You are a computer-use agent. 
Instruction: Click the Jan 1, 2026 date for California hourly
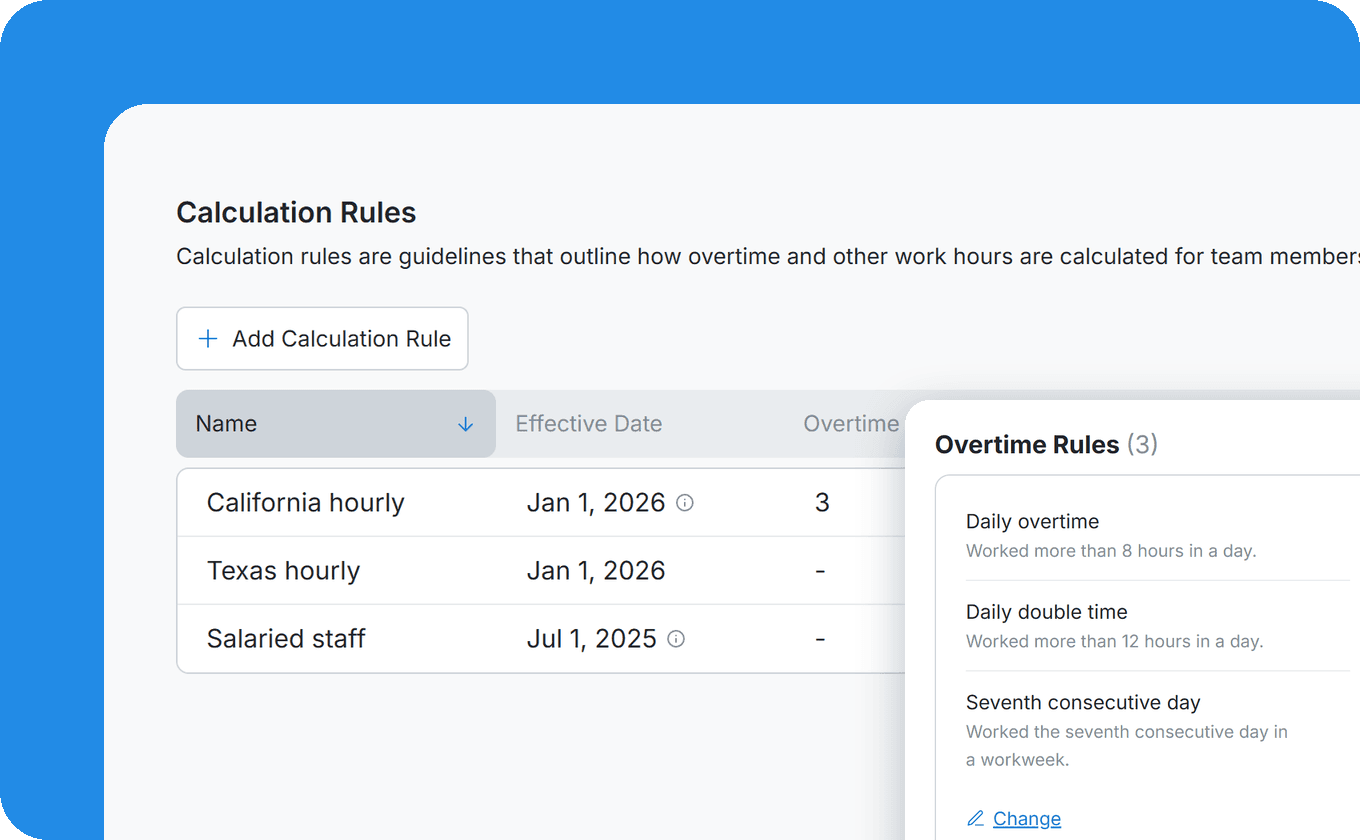click(x=596, y=502)
